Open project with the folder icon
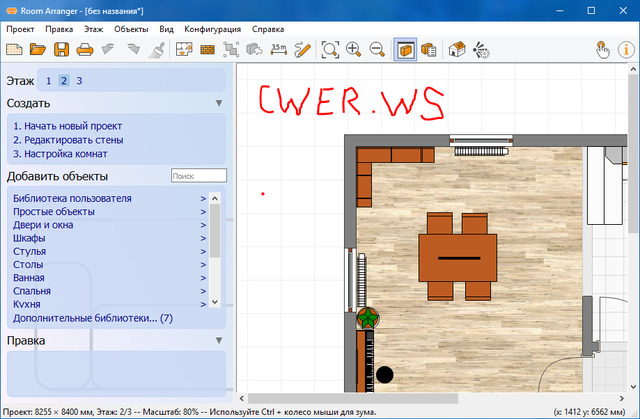Screen dimensions: 640x419 (38, 49)
